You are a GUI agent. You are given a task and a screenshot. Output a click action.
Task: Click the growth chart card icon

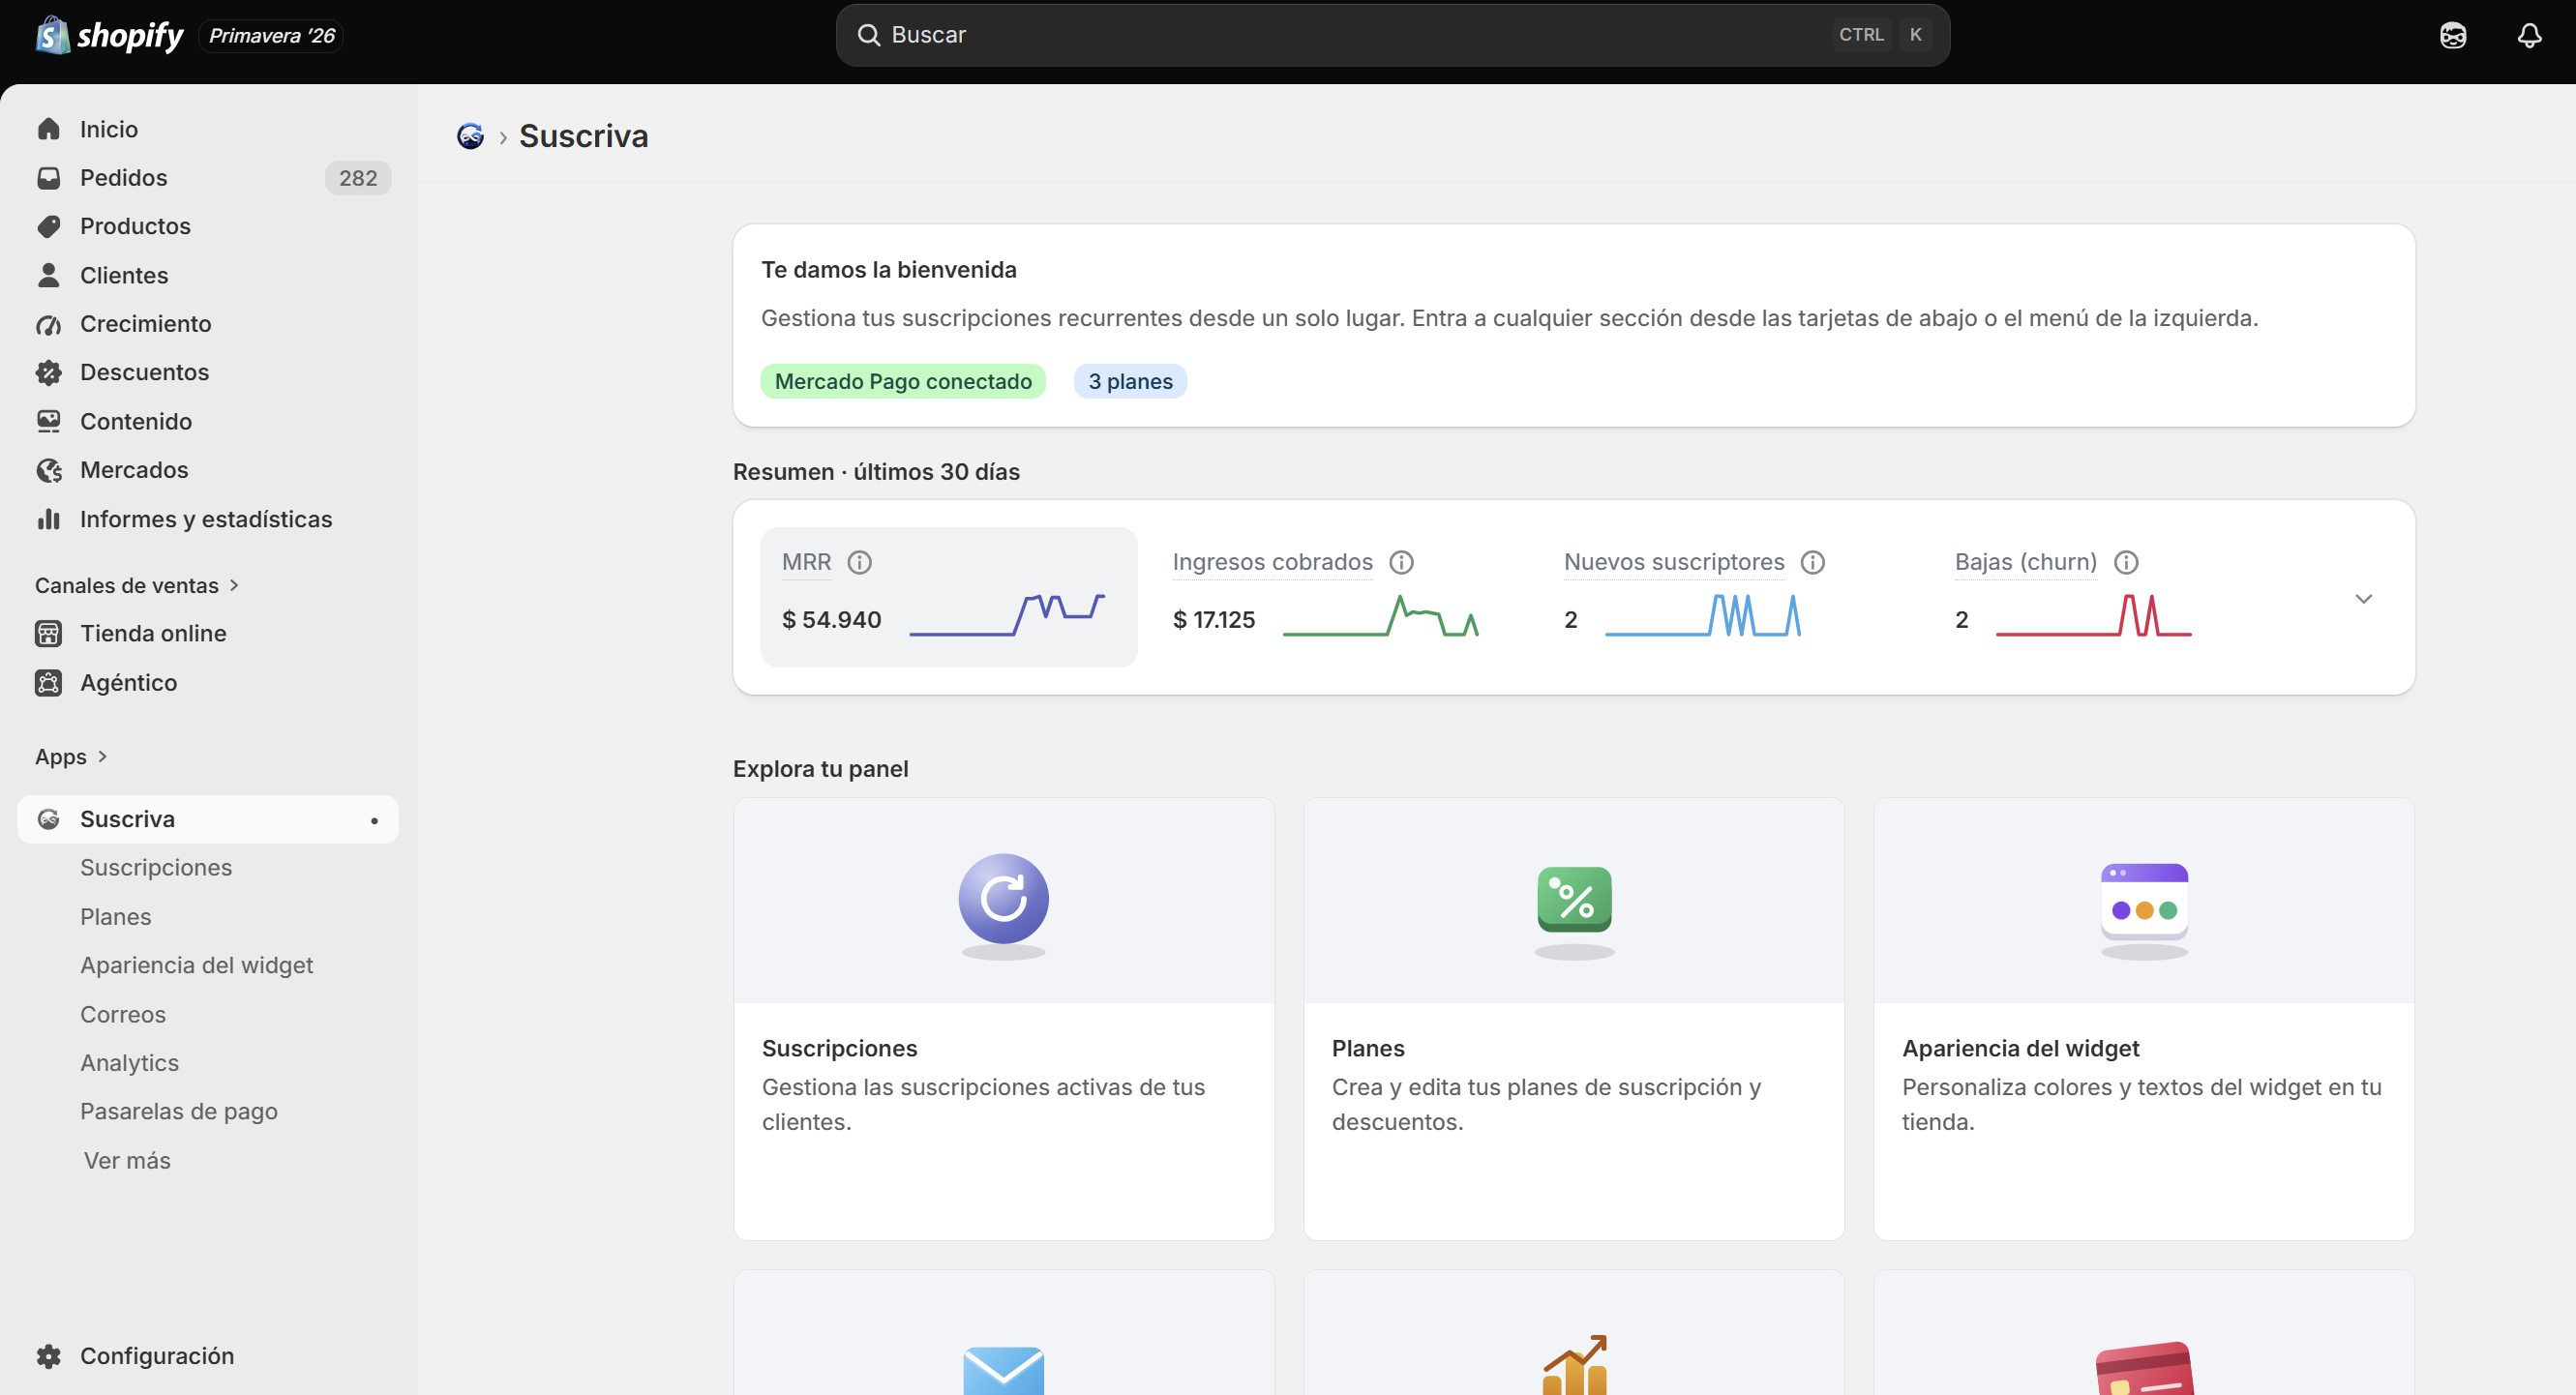(x=1574, y=1366)
